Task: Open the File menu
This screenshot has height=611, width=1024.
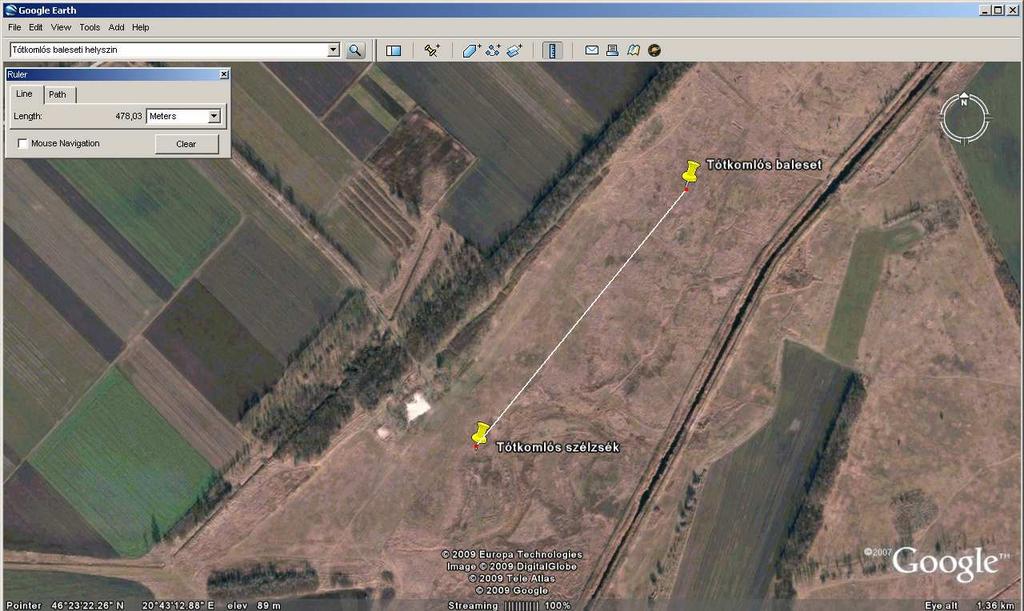Action: (x=14, y=27)
